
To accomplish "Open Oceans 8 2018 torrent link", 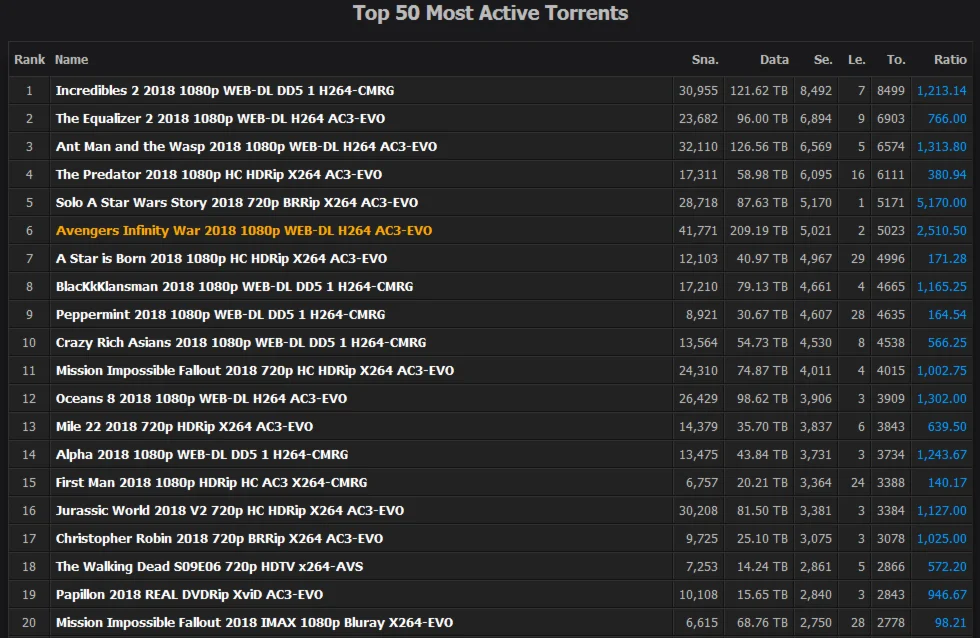I will pyautogui.click(x=201, y=399).
